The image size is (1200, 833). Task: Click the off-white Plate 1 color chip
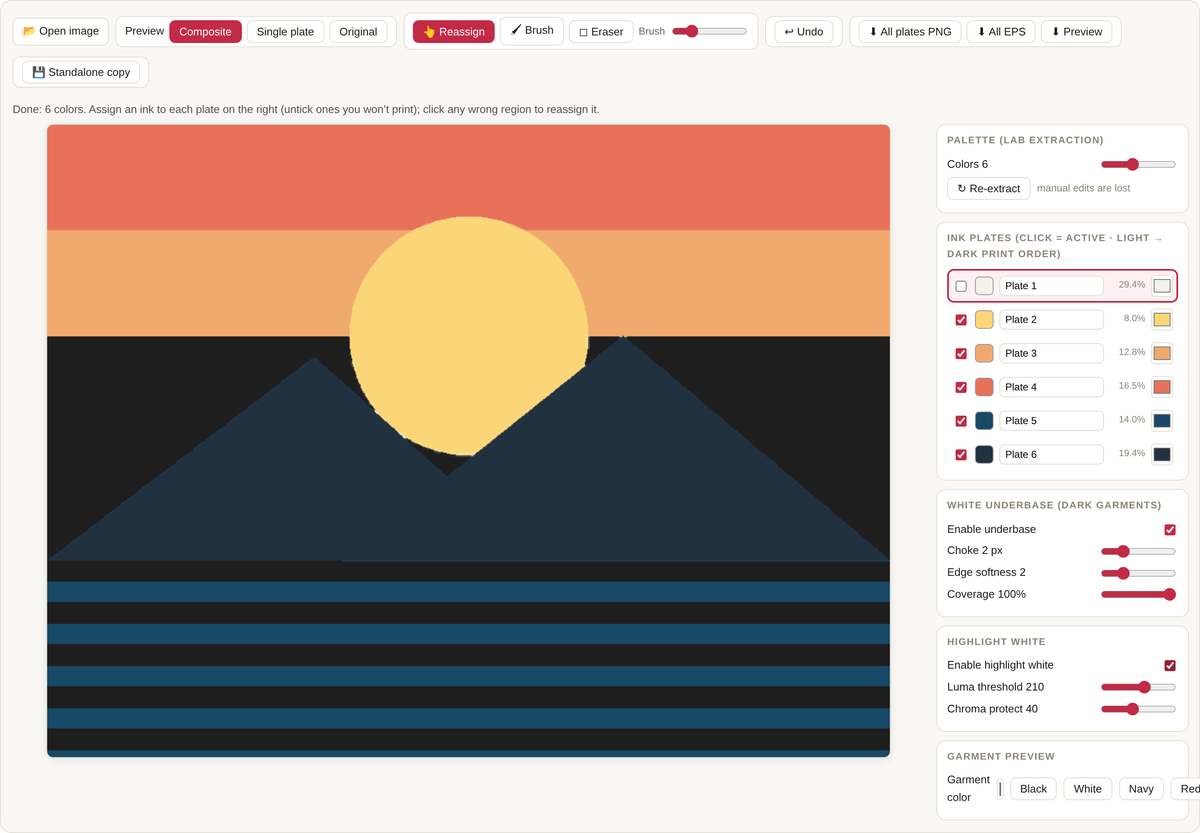984,286
